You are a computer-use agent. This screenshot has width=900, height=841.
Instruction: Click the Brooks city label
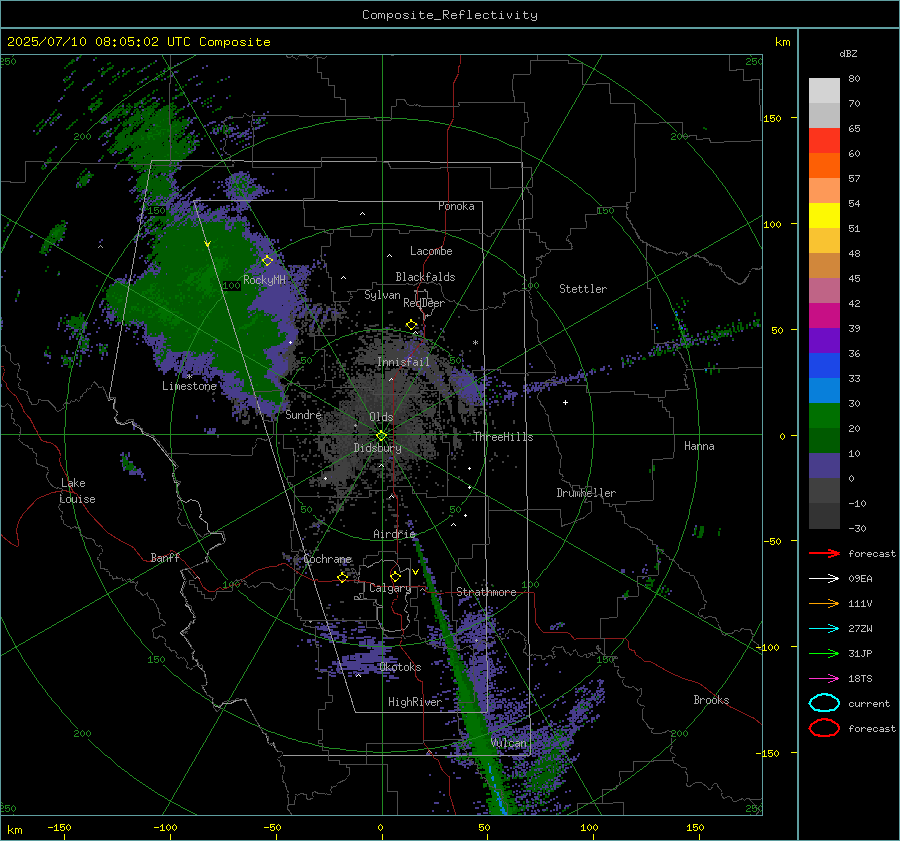[x=711, y=700]
